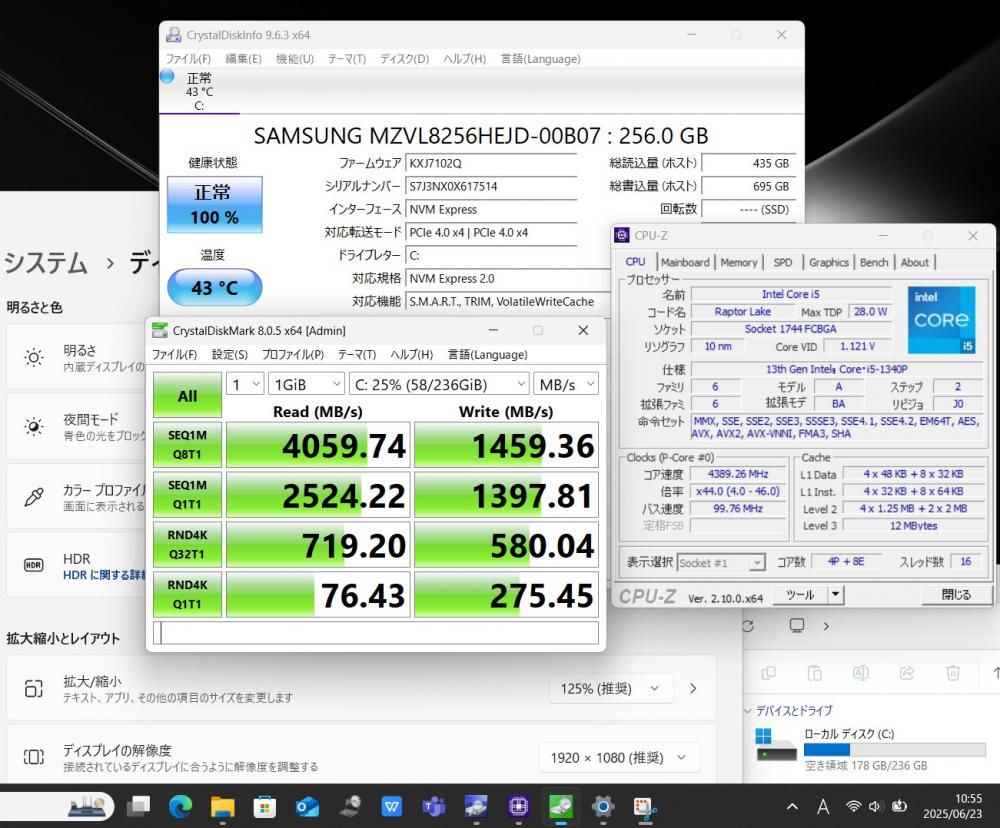Open the 設定(S) menu in CrystalDiskMark
The height and width of the screenshot is (828, 1000).
pos(230,355)
